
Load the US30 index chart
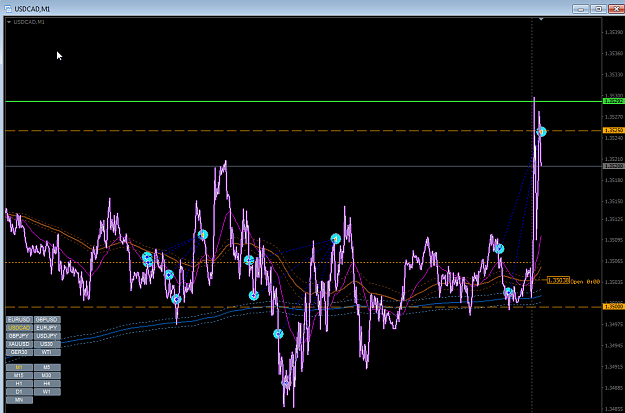(47, 344)
